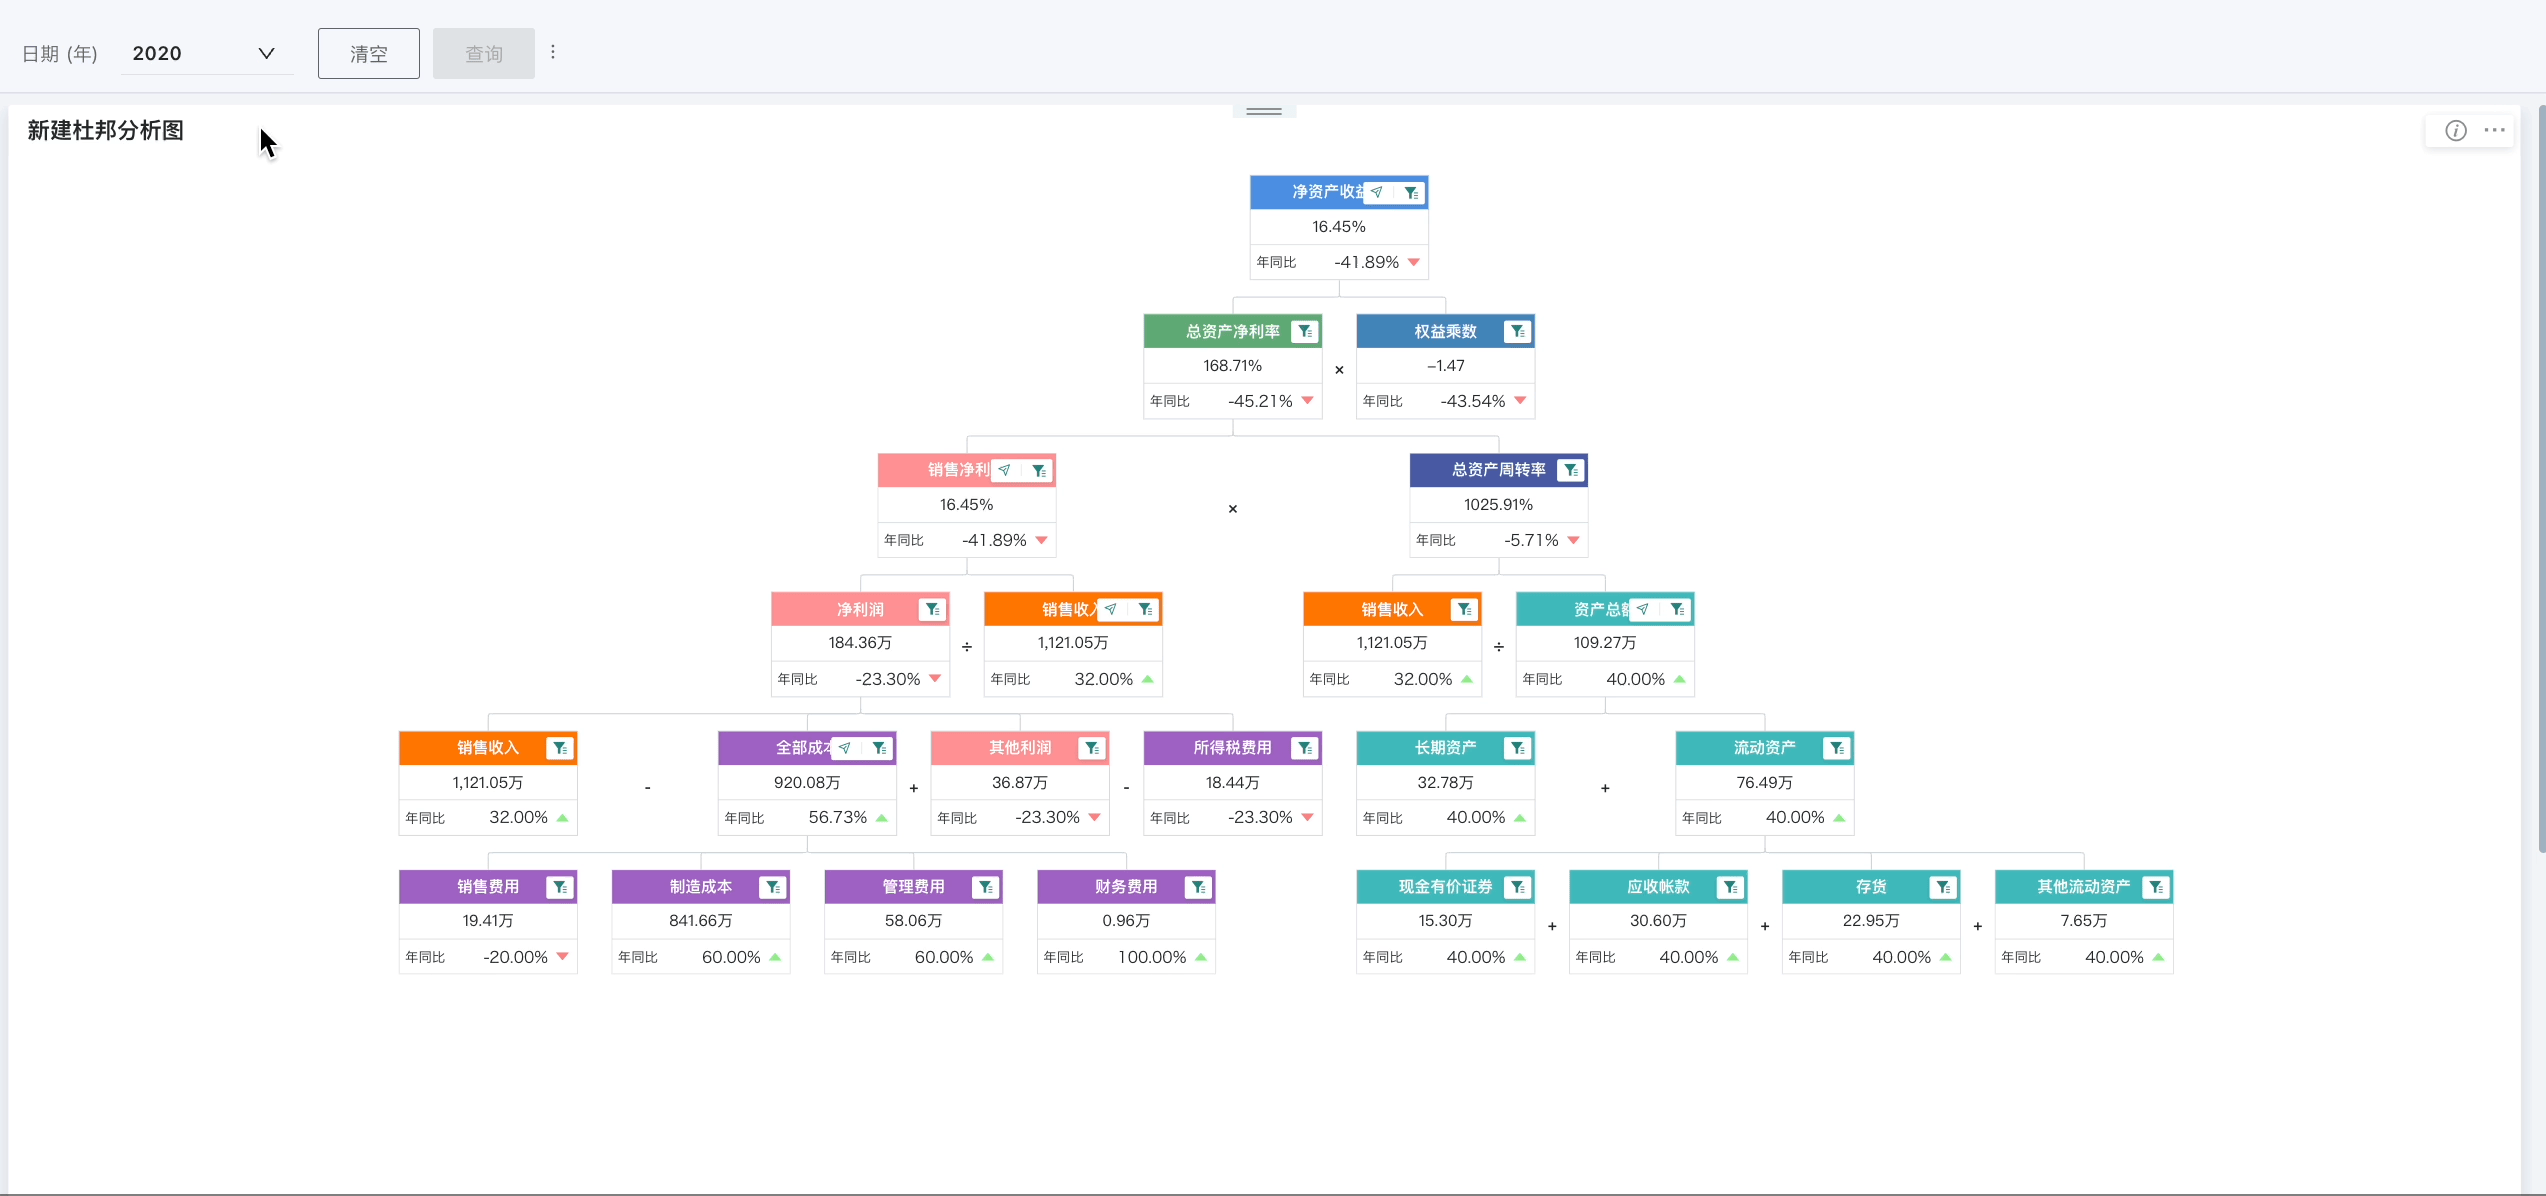Click 年同比 -5.71% in 总资产周转率 node
This screenshot has width=2546, height=1196.
pos(1499,540)
